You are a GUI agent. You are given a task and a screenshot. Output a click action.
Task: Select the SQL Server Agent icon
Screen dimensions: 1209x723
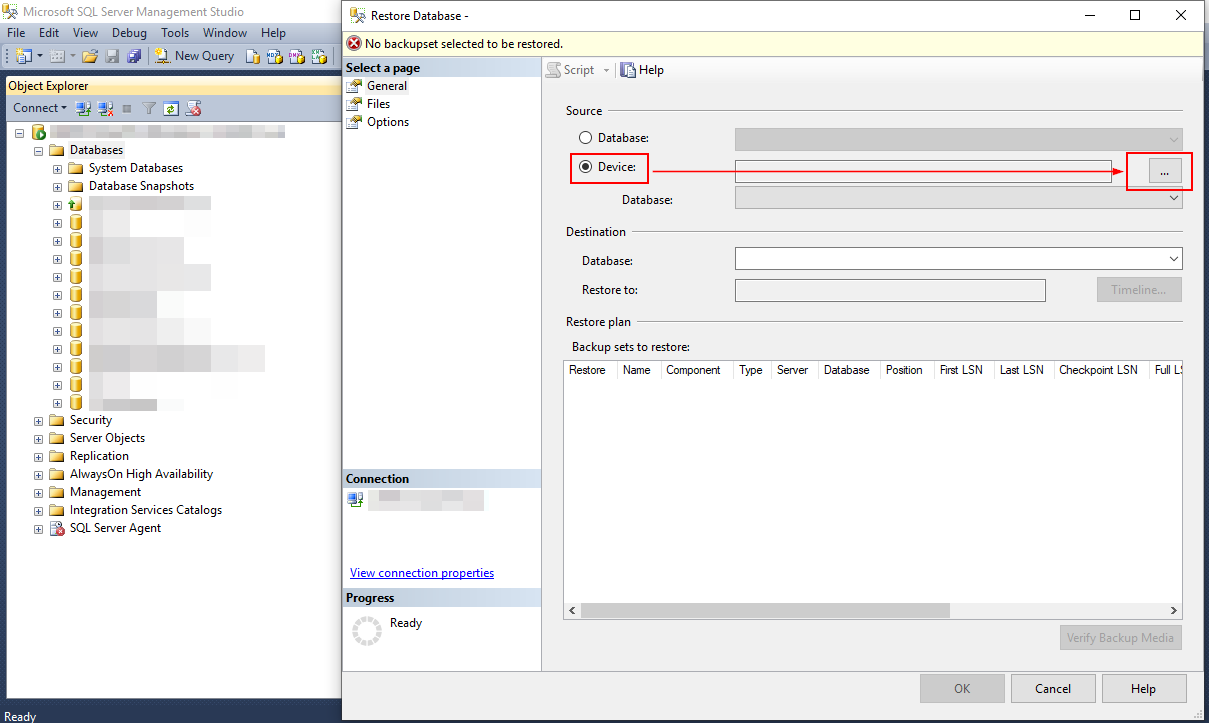[x=57, y=528]
